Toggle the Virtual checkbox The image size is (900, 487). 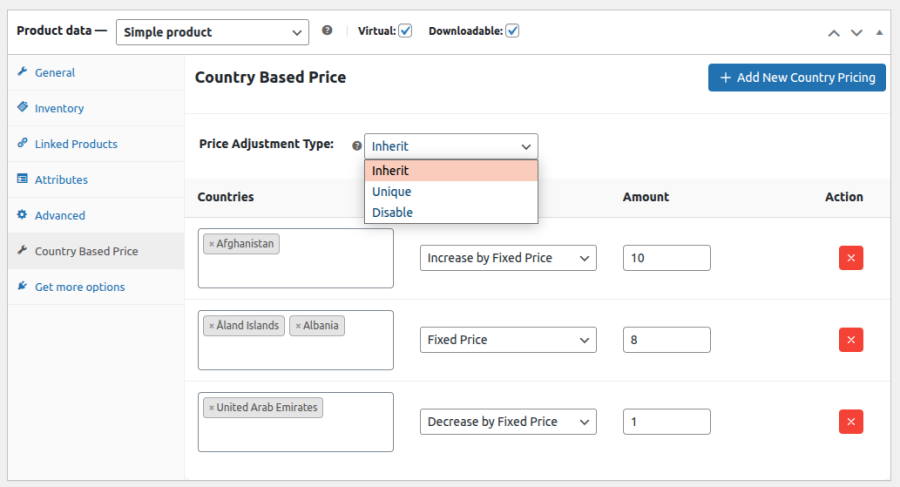point(405,31)
